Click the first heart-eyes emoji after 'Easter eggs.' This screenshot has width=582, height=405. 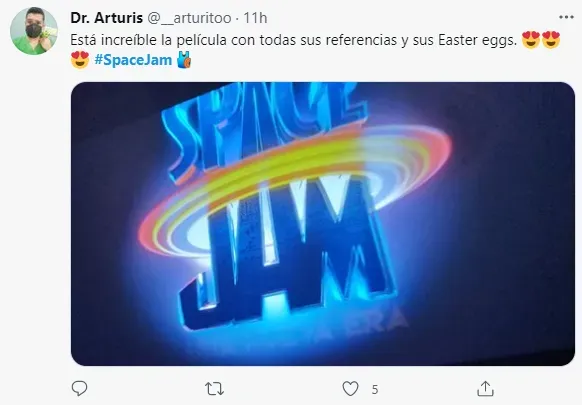531,40
